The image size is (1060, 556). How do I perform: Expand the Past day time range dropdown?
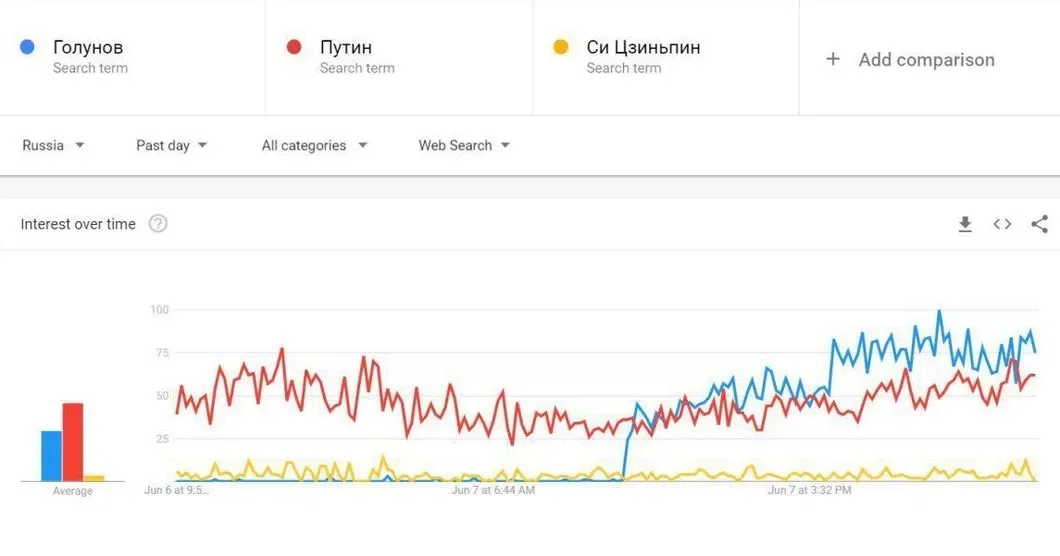pos(172,145)
